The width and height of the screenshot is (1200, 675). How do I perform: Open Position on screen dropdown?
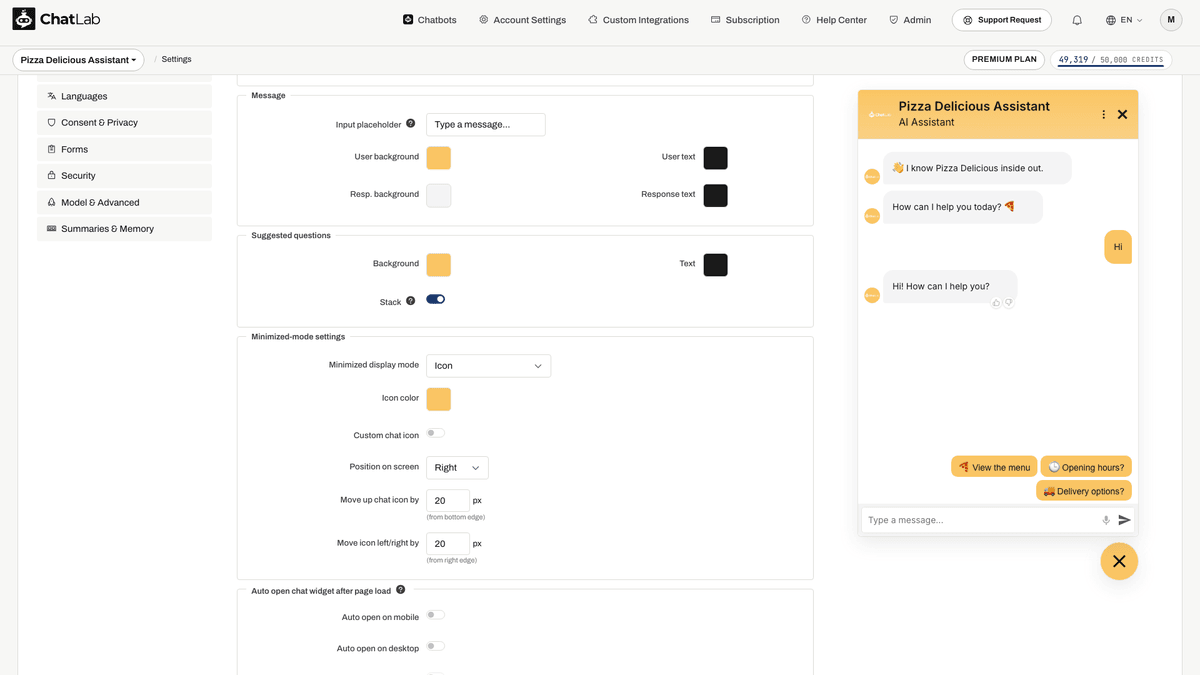457,468
